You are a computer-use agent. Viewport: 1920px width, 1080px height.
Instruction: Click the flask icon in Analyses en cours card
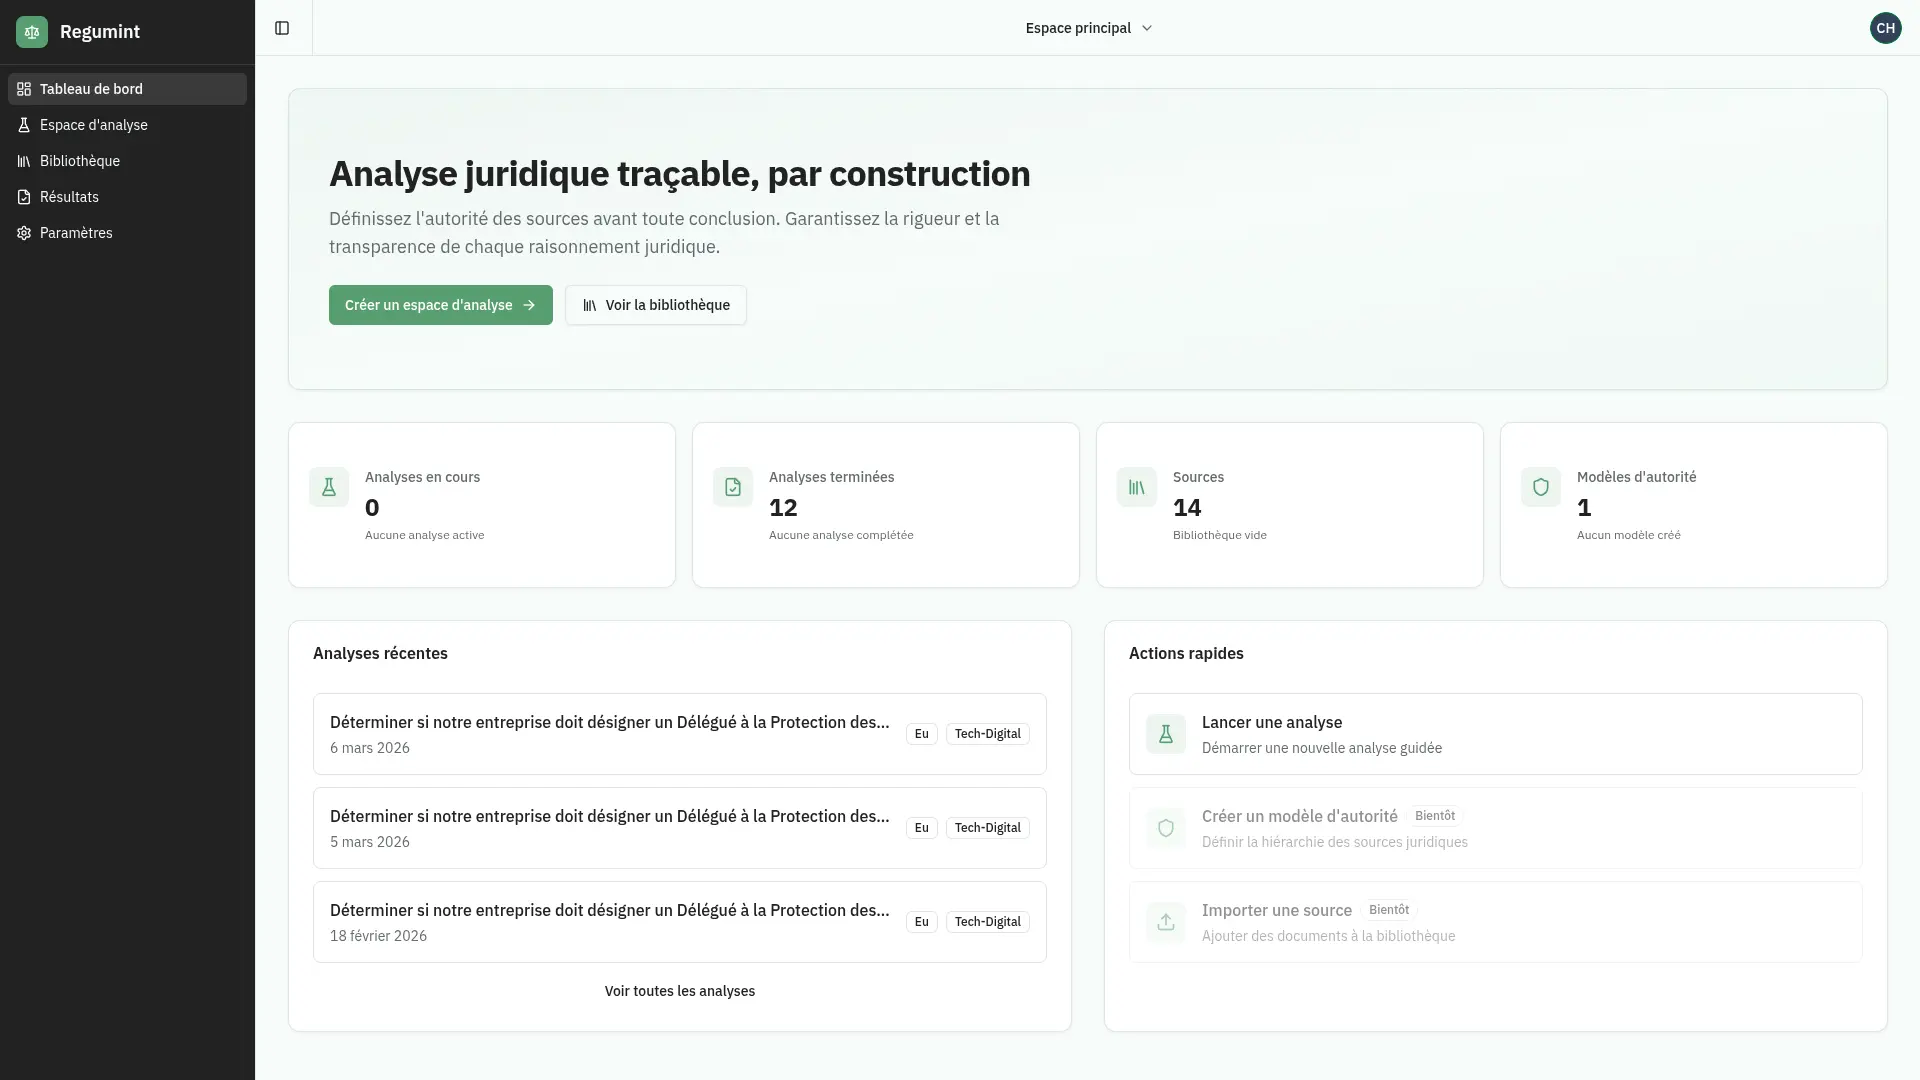(x=329, y=487)
